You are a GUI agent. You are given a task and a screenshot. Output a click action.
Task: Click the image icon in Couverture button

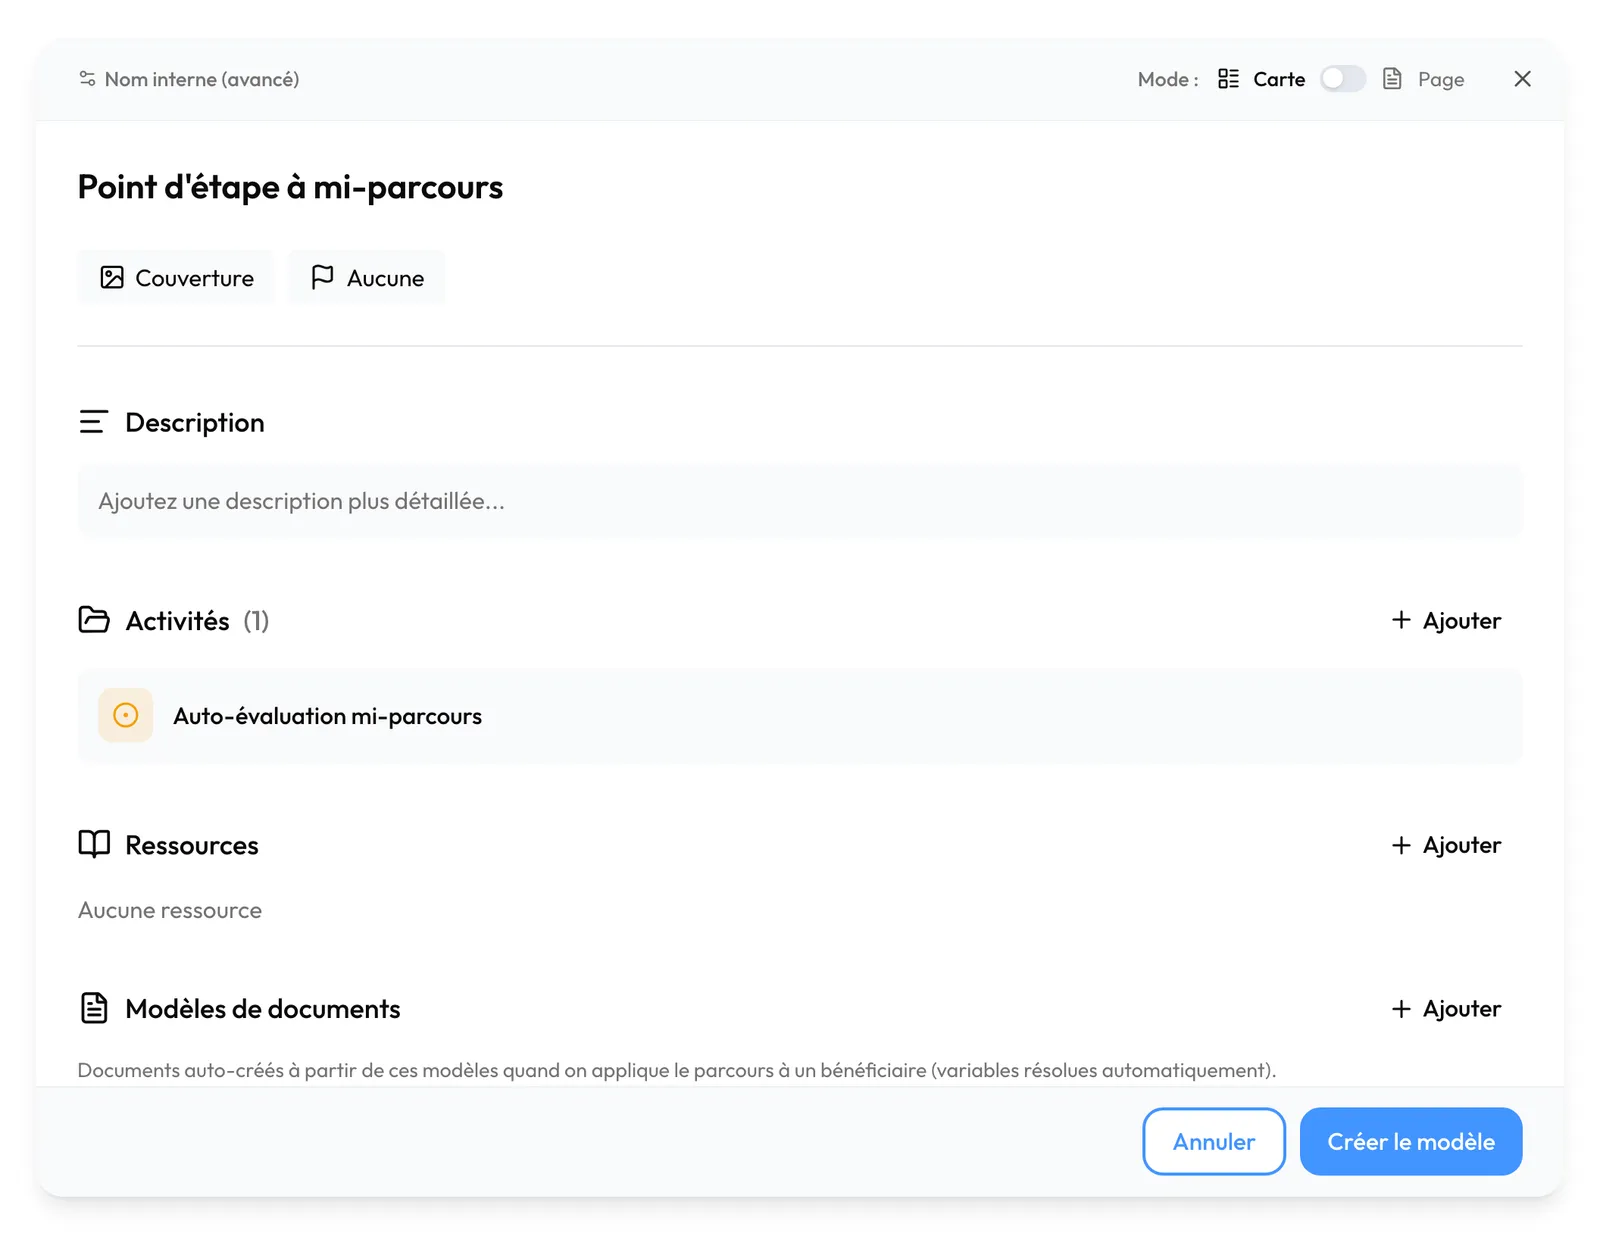tap(112, 277)
